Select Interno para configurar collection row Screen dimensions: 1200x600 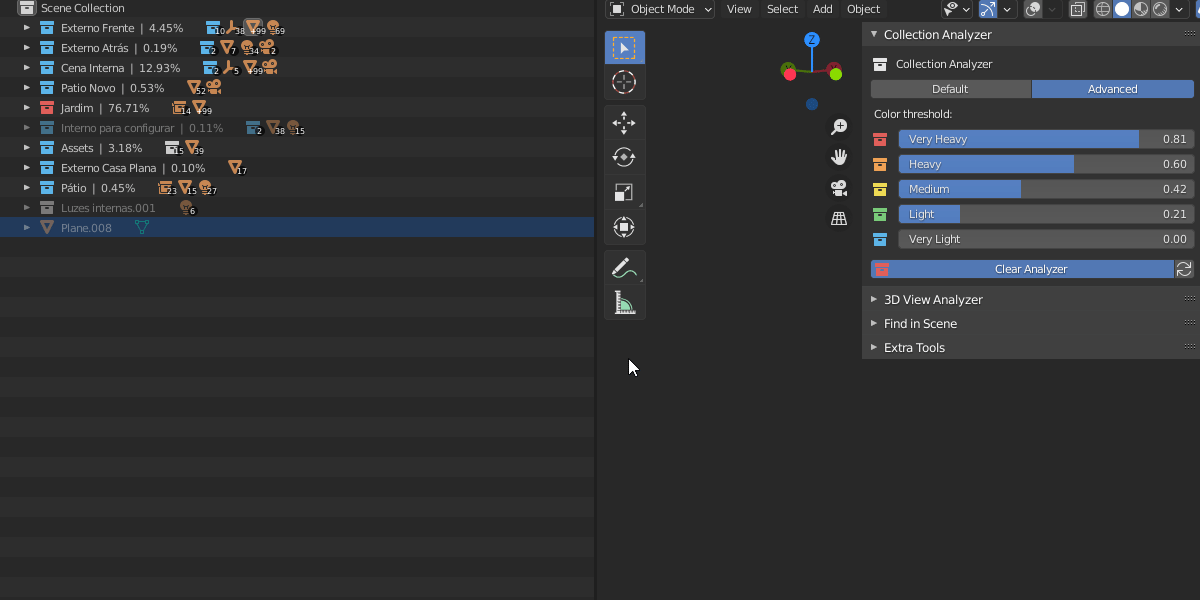pyautogui.click(x=297, y=128)
